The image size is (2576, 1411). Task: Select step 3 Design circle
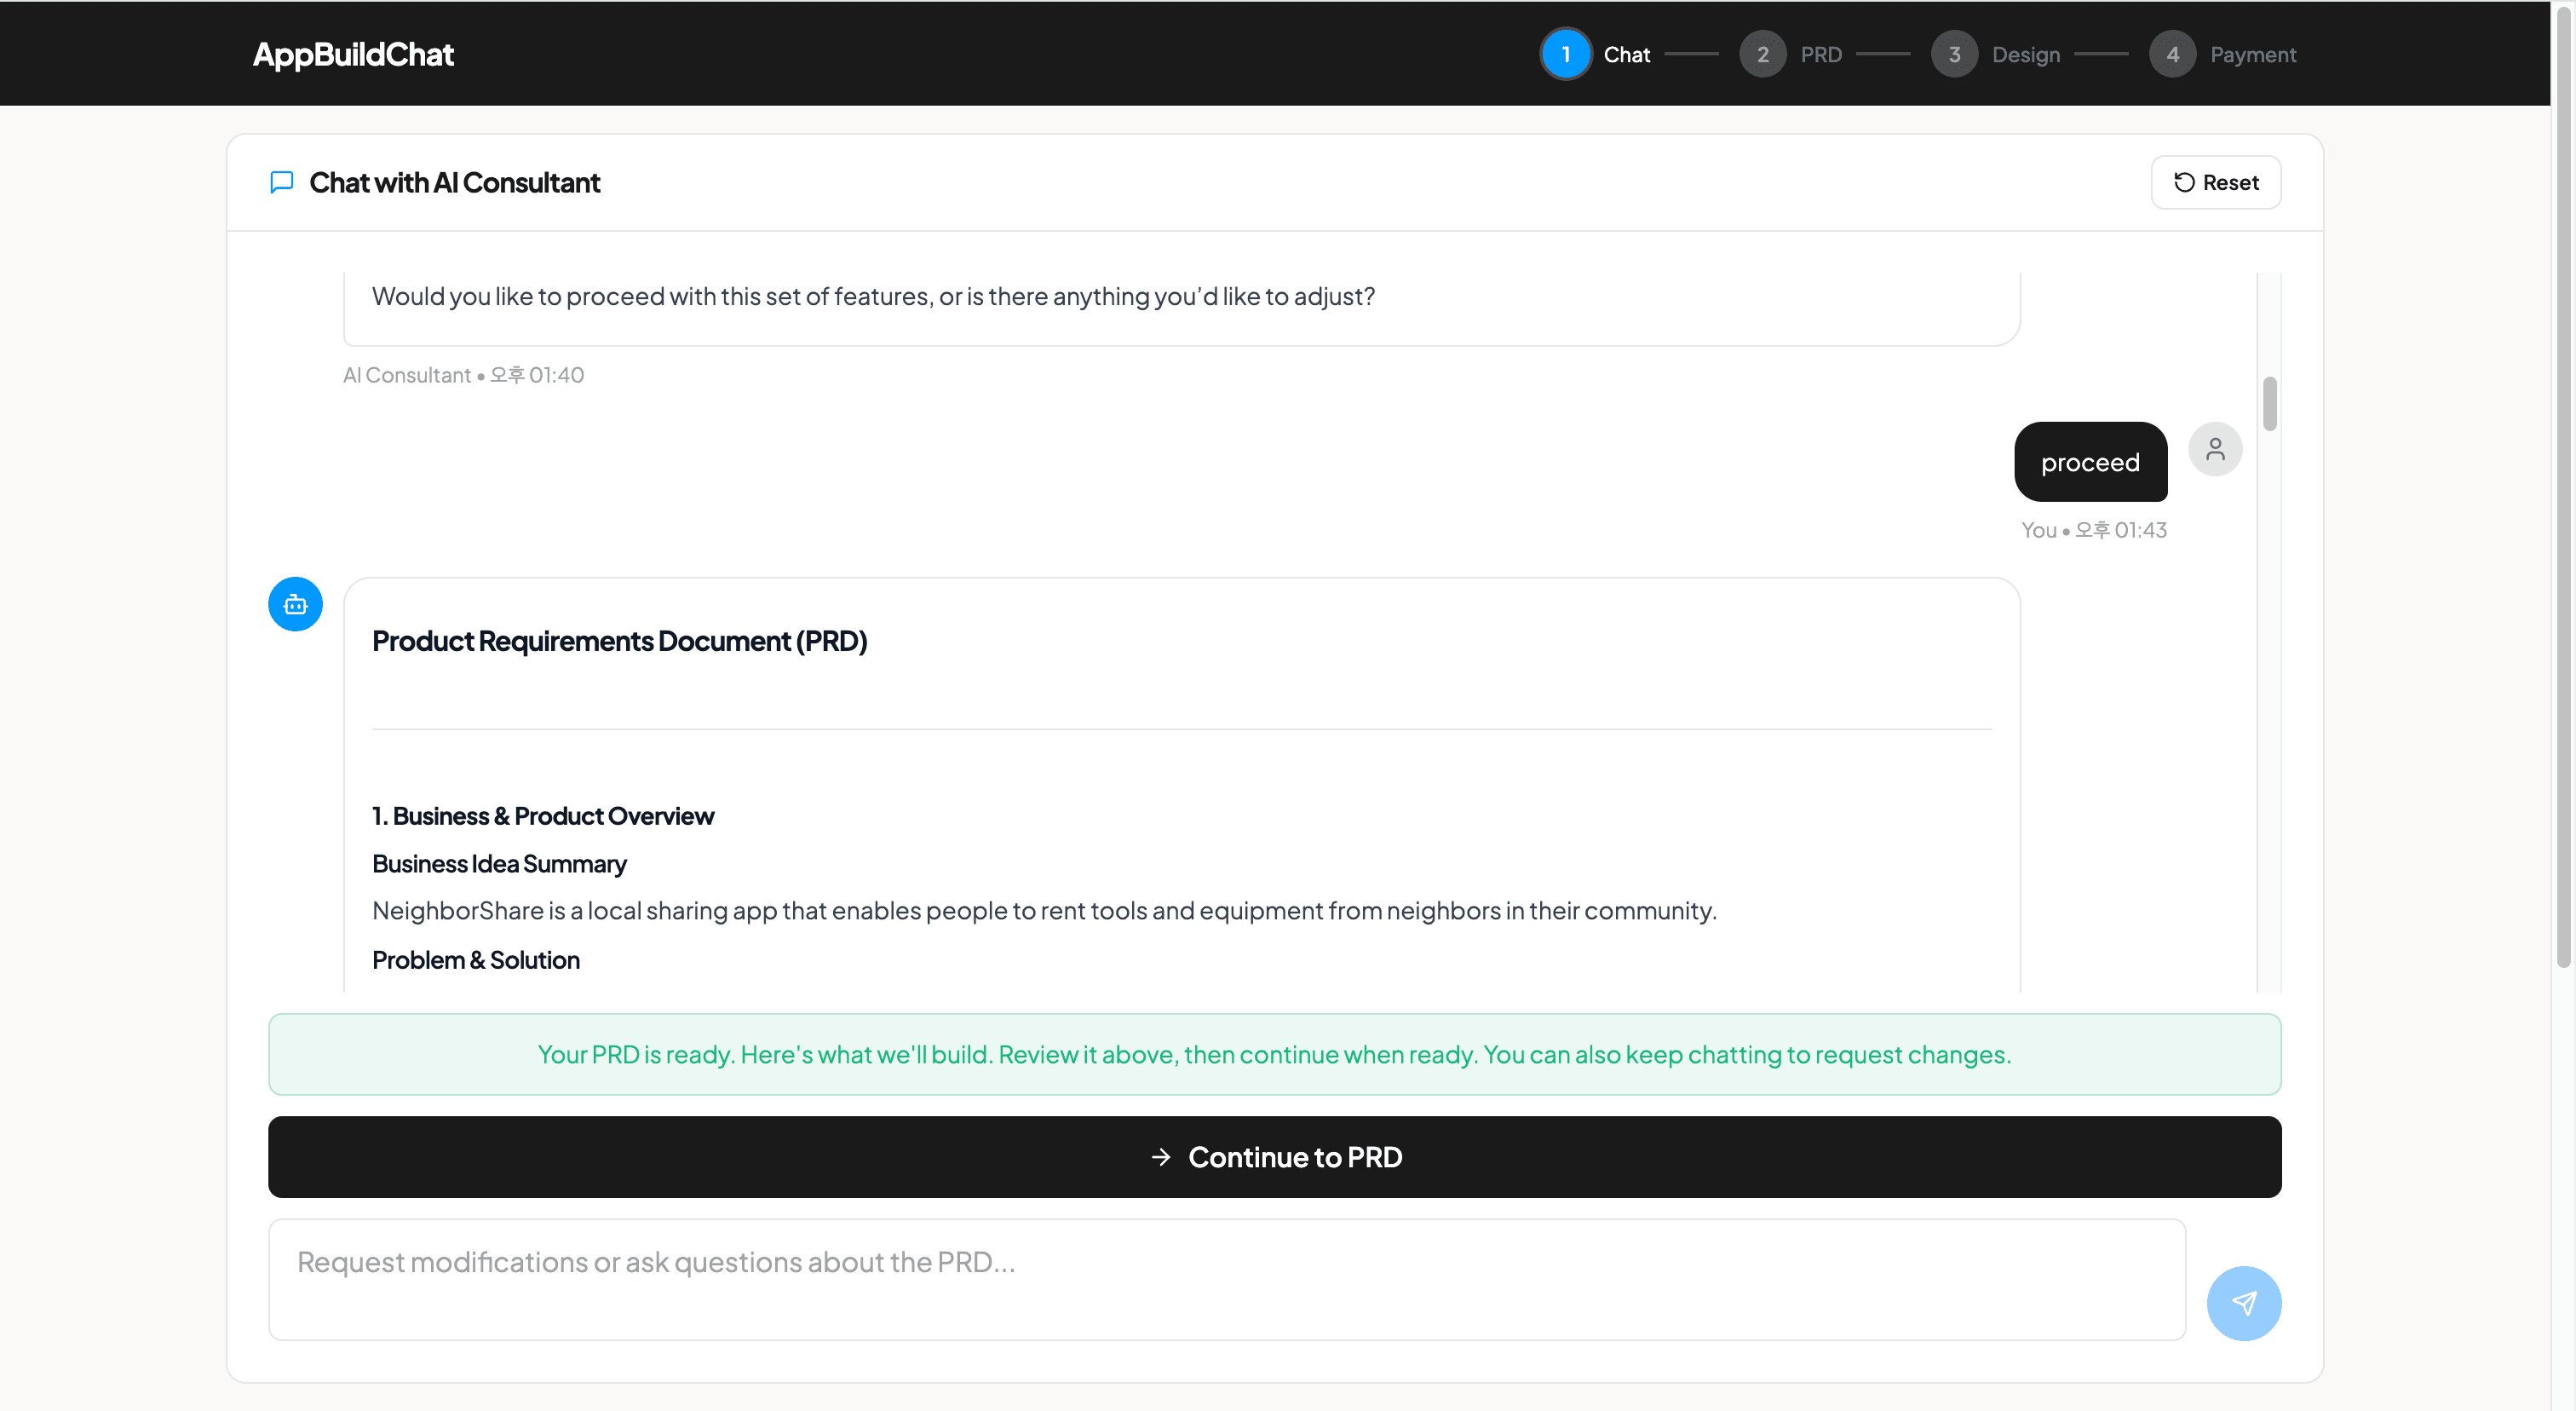1954,54
